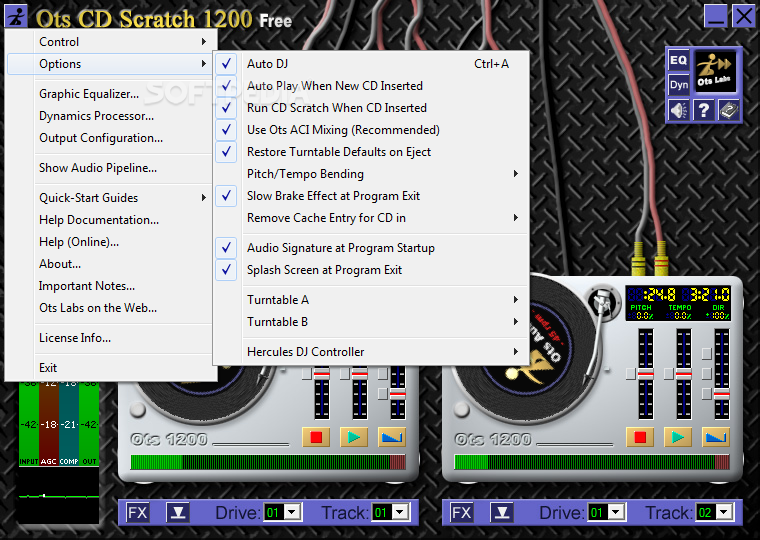
Task: Toggle Audio Signature at Program Startup
Action: pyautogui.click(x=371, y=248)
